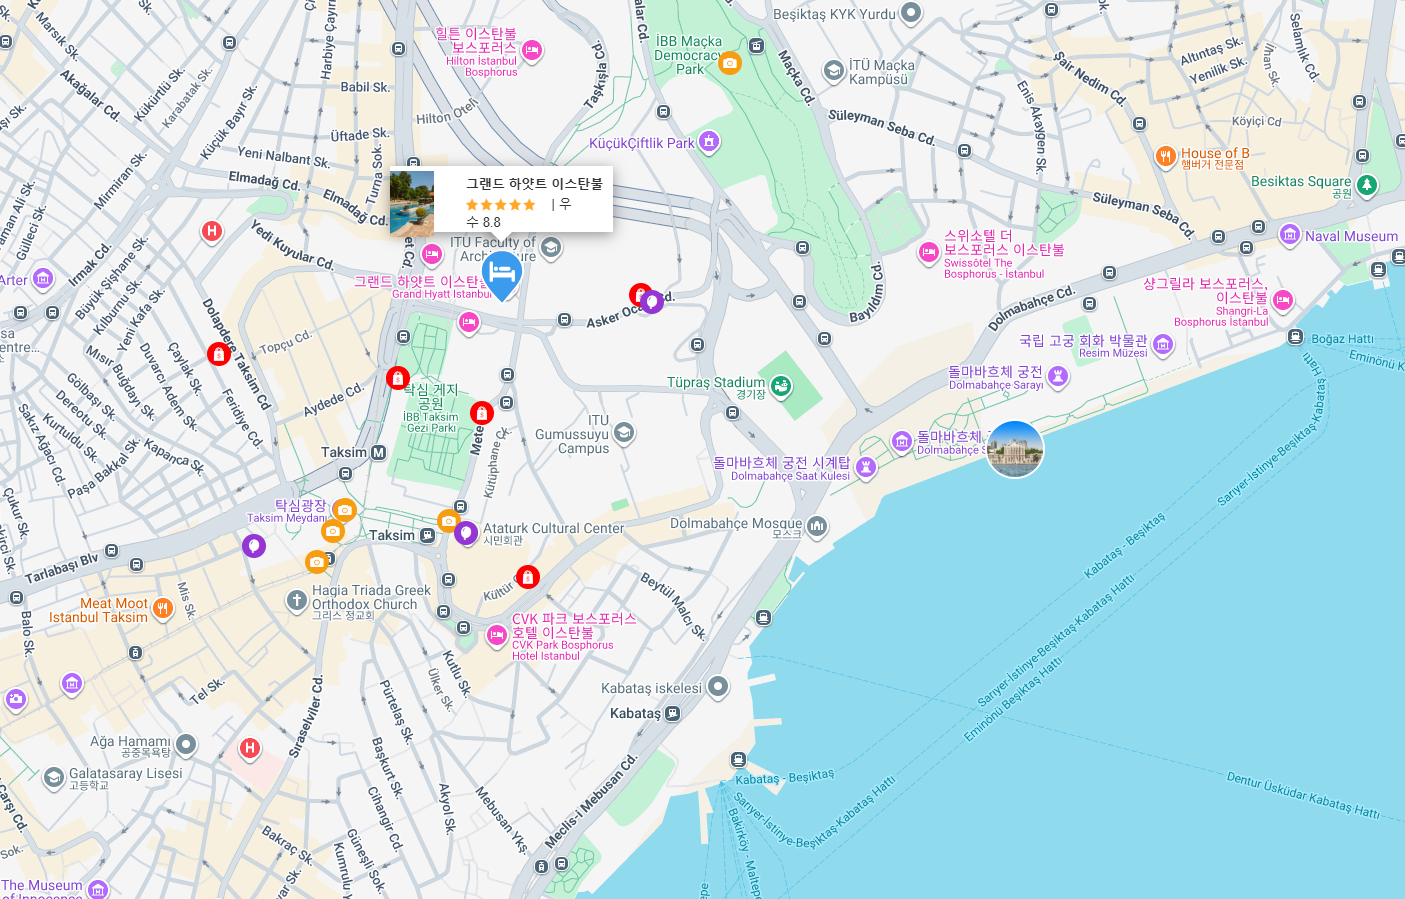
Task: Click the Tarlabaşı Blv street label
Action: (62, 568)
